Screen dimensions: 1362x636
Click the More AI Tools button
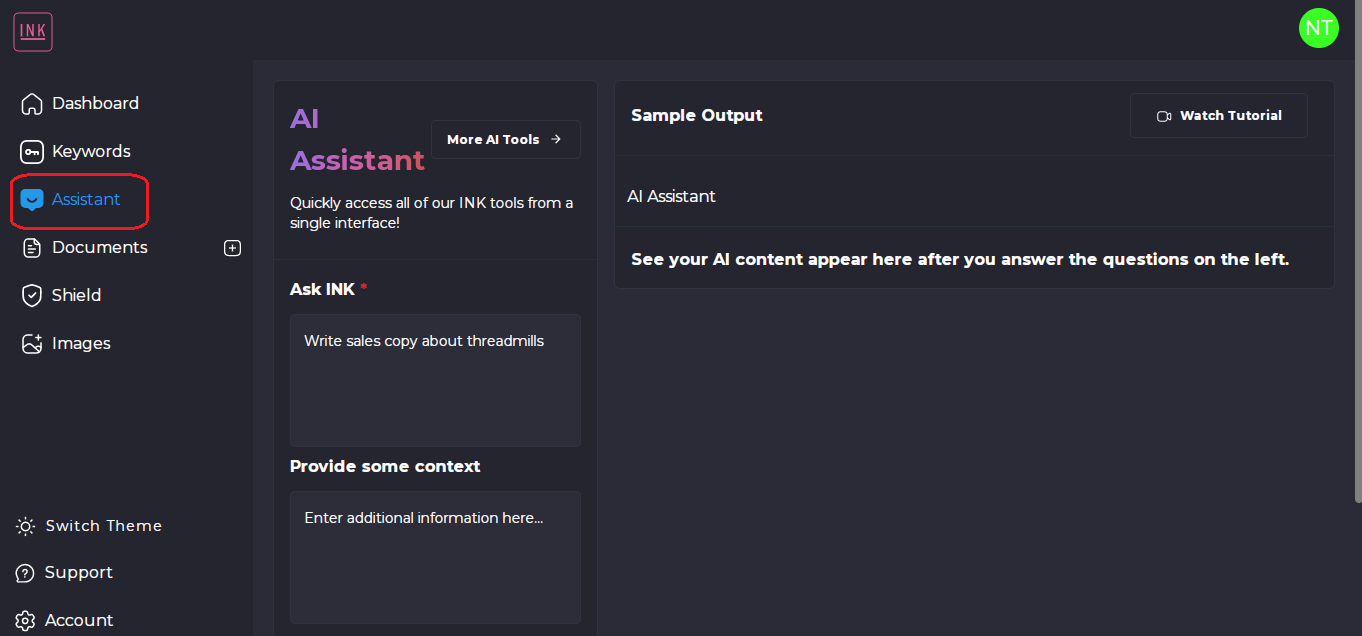(x=506, y=139)
